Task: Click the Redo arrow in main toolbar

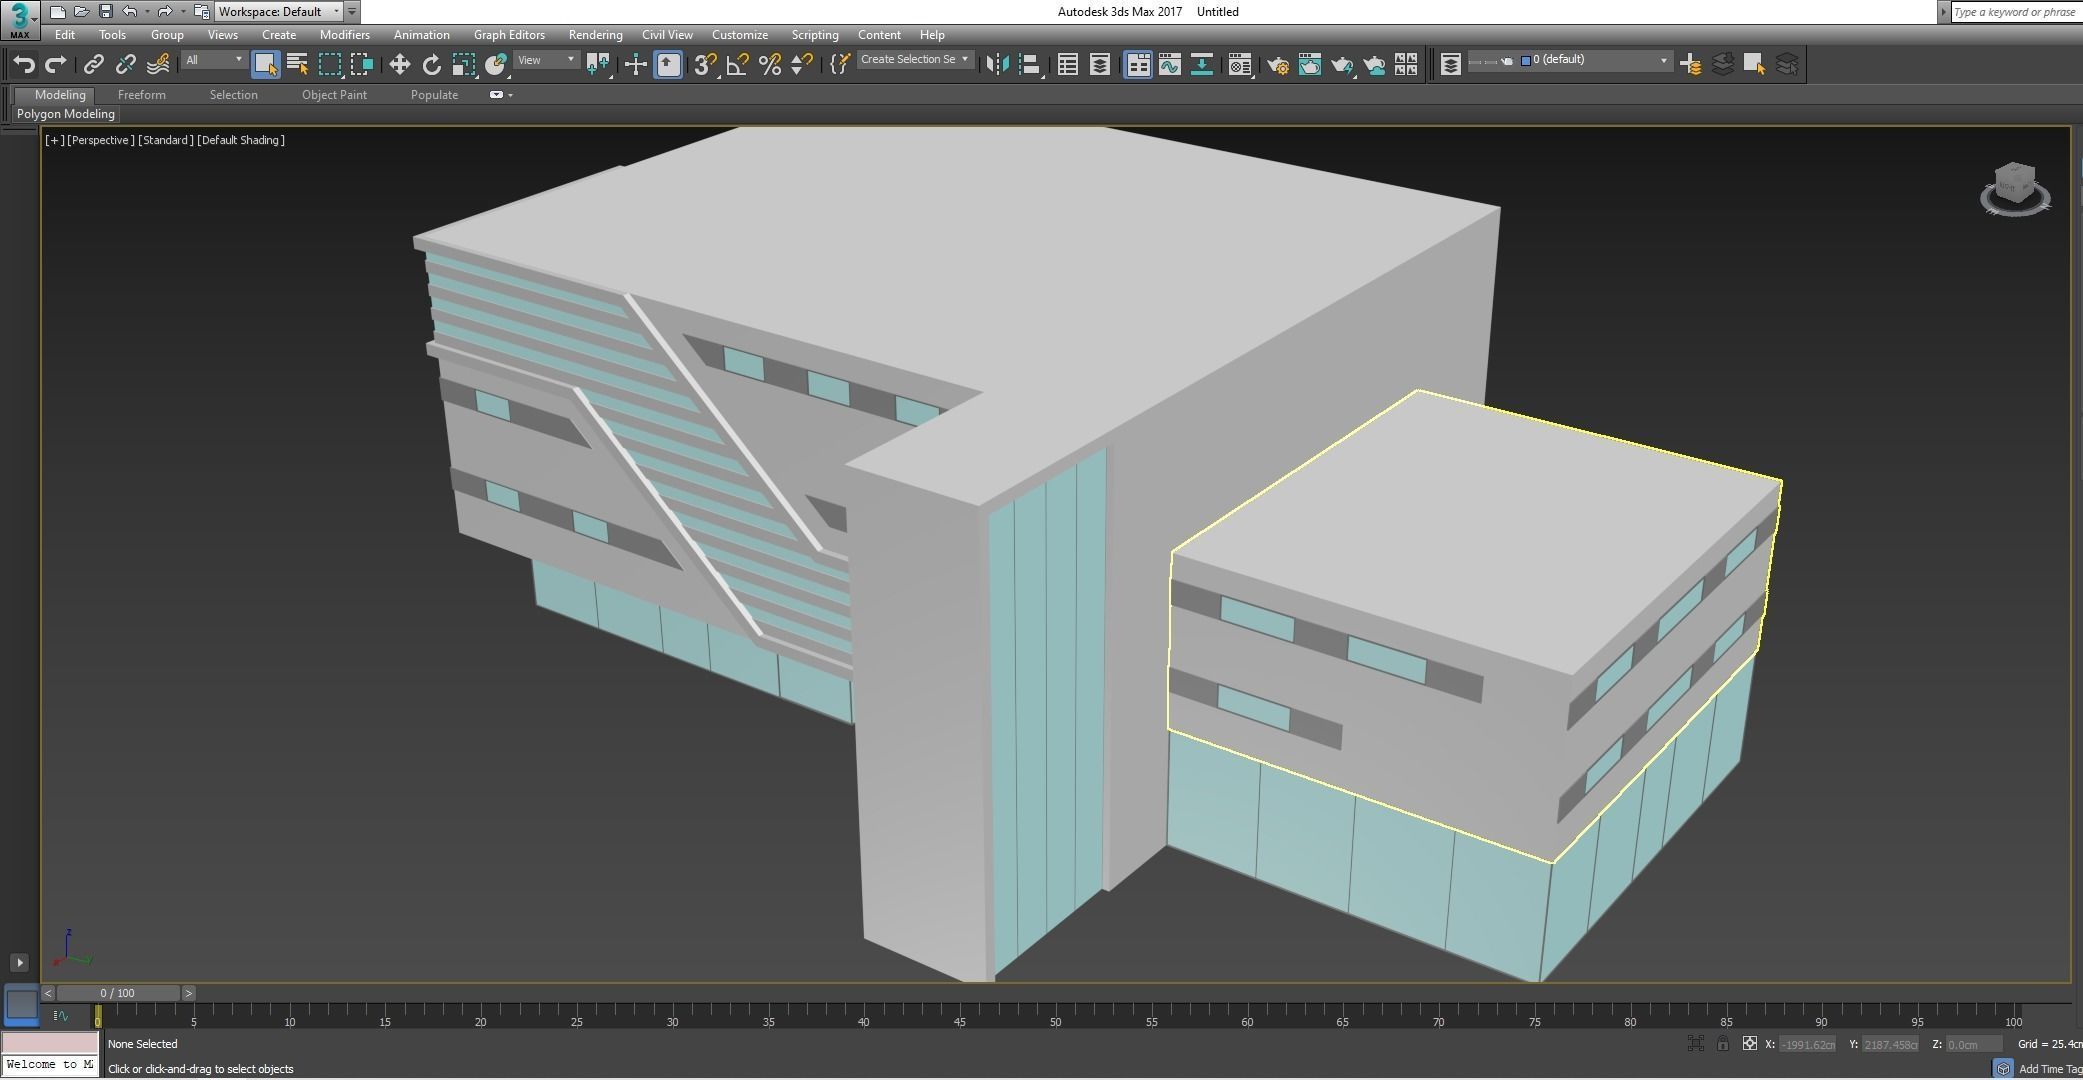Action: (57, 64)
